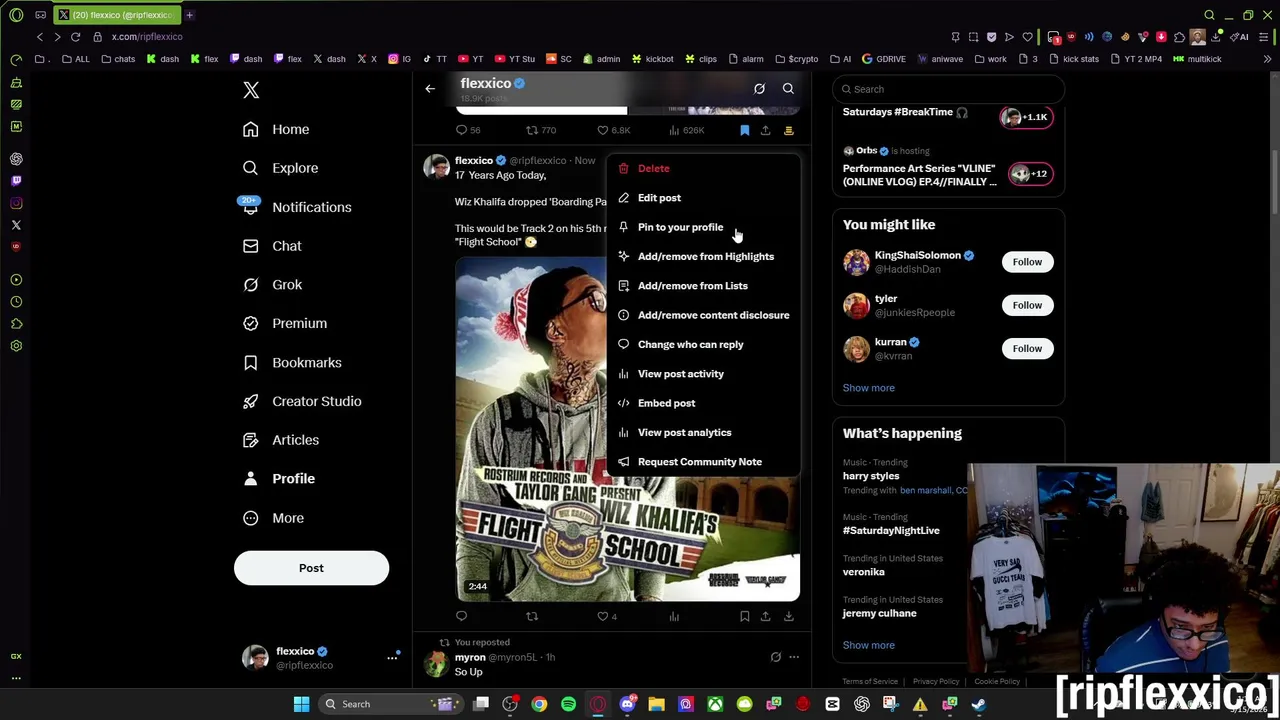This screenshot has height=720, width=1280.
Task: Share the top post via upload icon
Action: pos(765,130)
